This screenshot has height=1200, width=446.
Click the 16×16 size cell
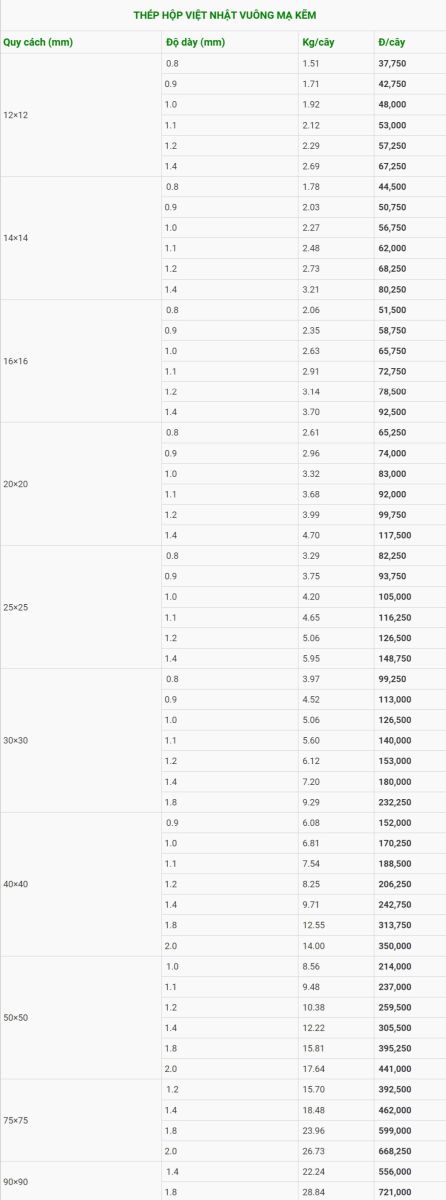(x=80, y=361)
